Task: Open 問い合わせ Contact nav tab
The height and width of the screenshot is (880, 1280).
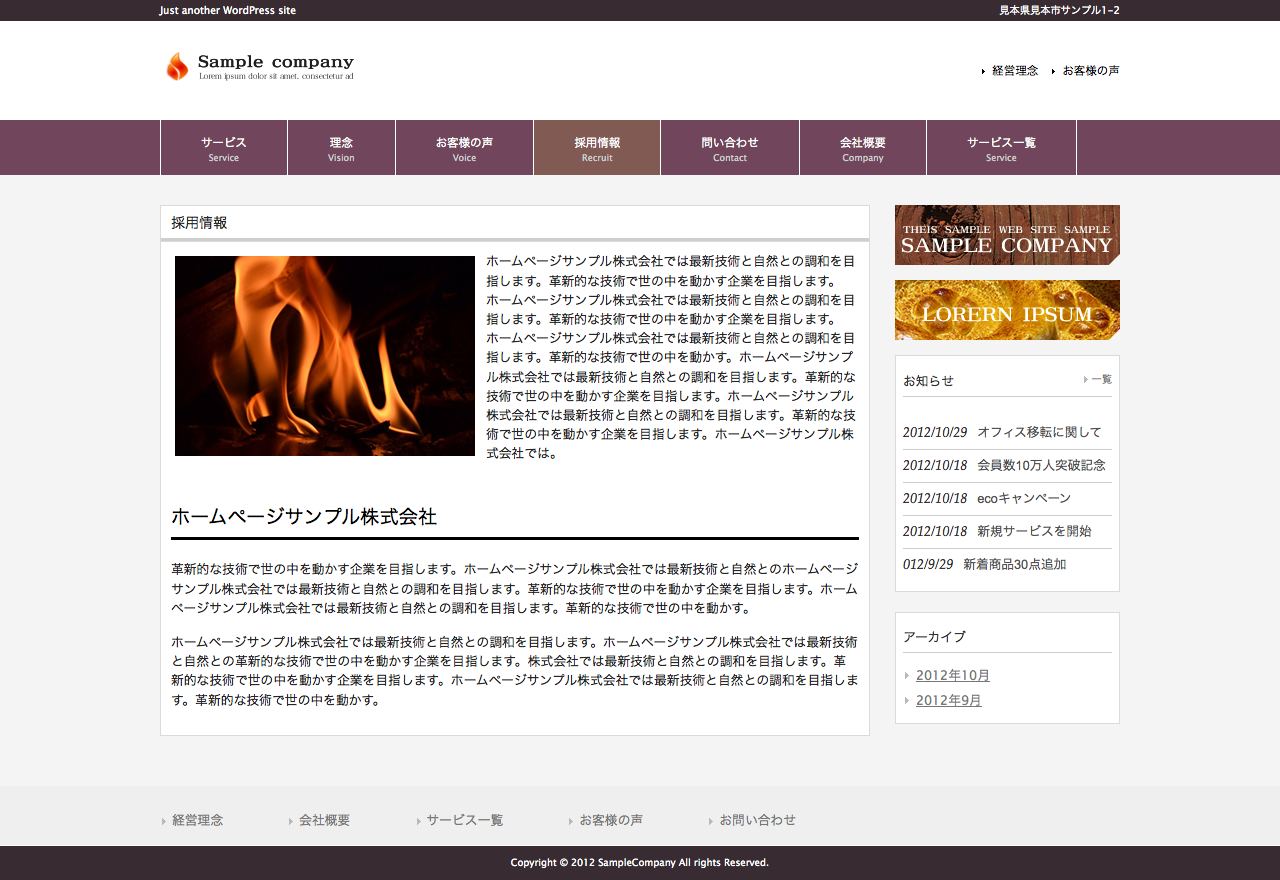Action: (729, 148)
